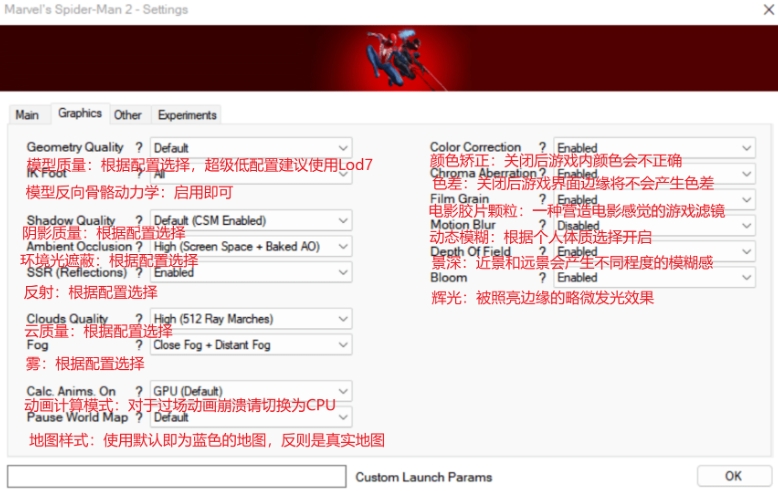Open the IK Foot dropdown

(251, 174)
